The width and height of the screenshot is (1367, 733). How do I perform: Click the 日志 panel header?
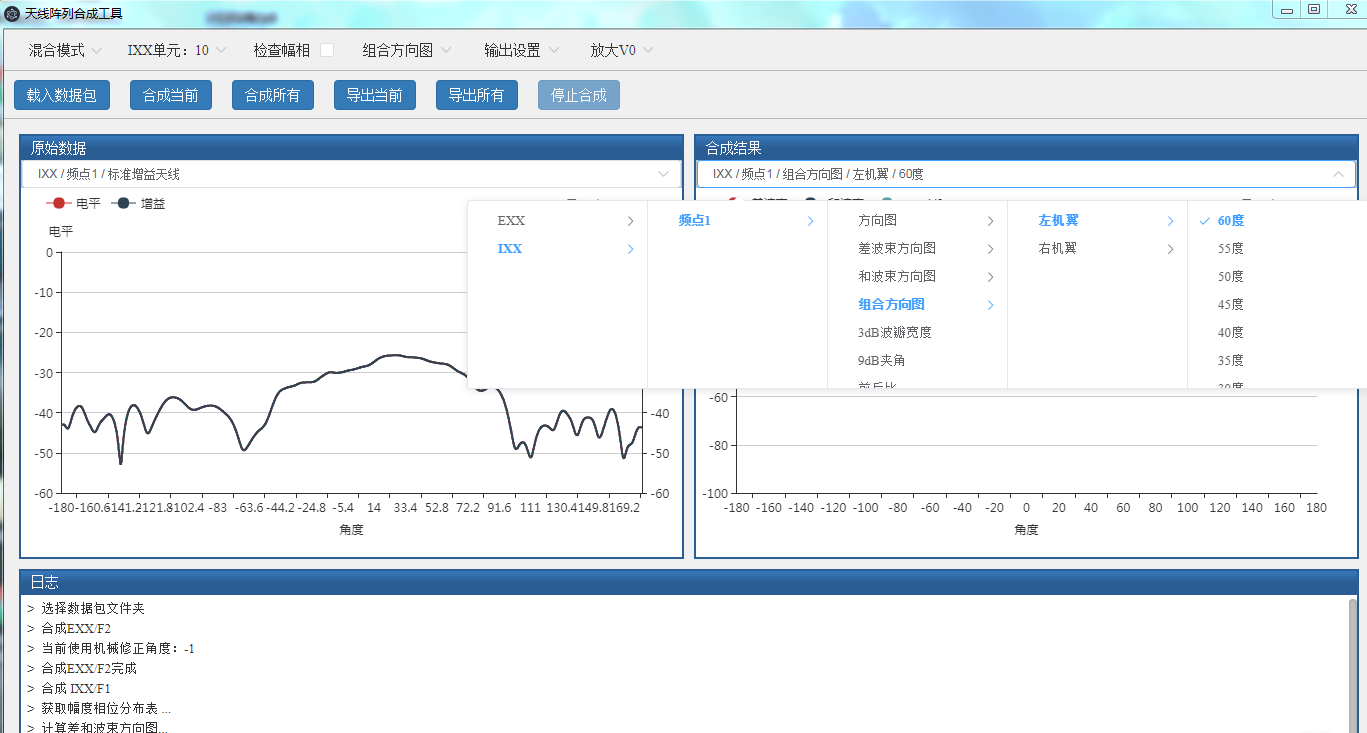pos(688,582)
